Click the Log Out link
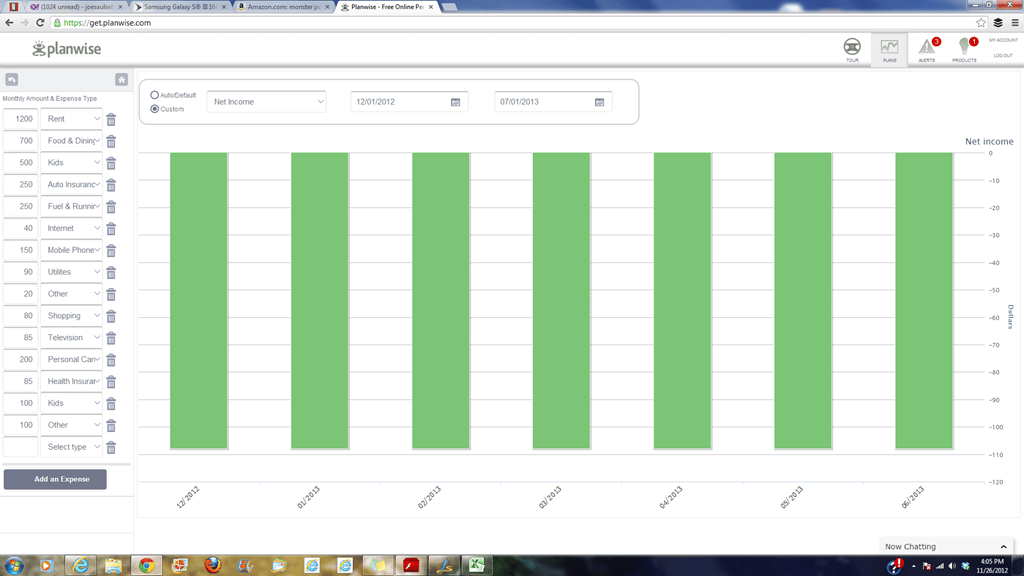1024x576 pixels. [1002, 55]
